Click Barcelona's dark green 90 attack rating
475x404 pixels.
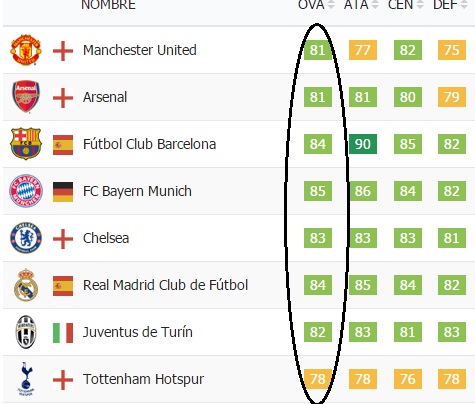pos(363,144)
